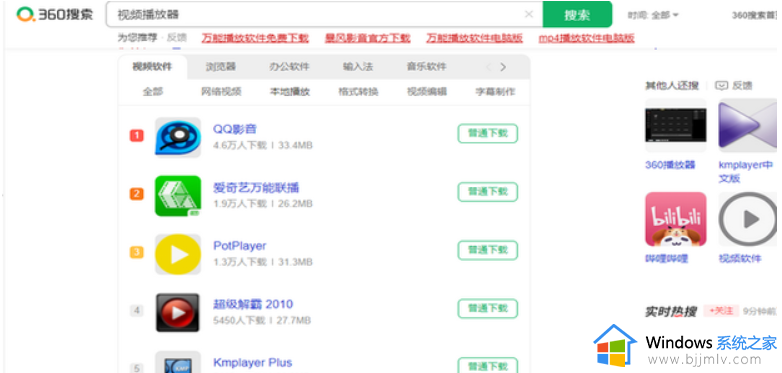Image resolution: width=782 pixels, height=373 pixels.
Task: Open 暴风影音官方下载 suggestion link
Action: [x=368, y=38]
